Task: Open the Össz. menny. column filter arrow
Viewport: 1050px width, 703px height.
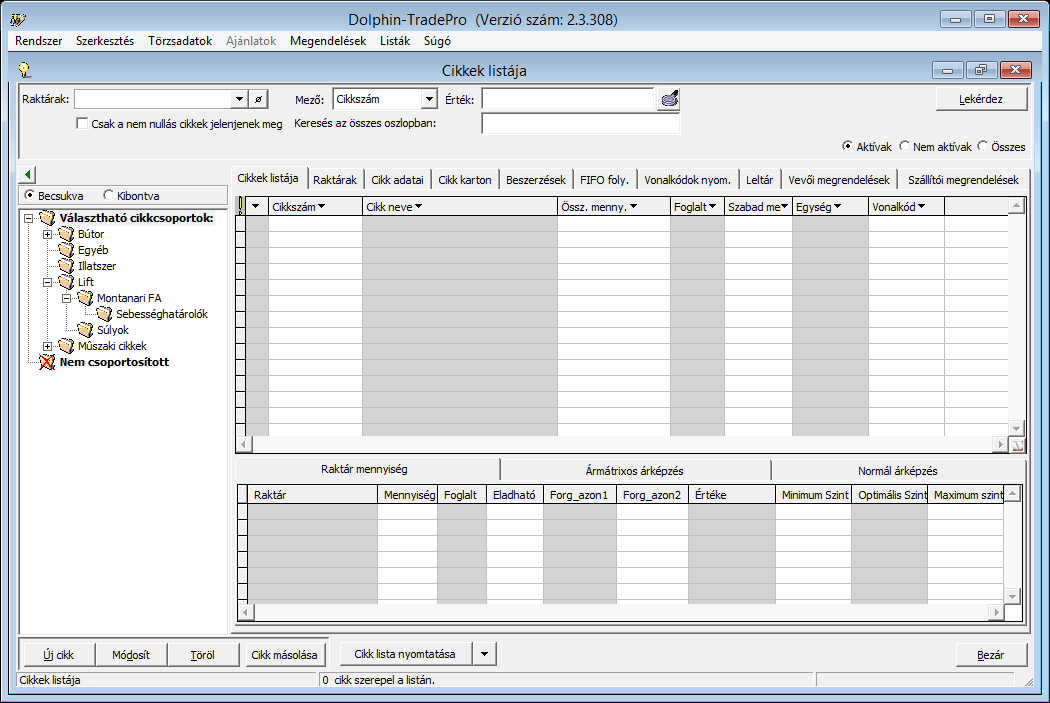Action: 633,207
